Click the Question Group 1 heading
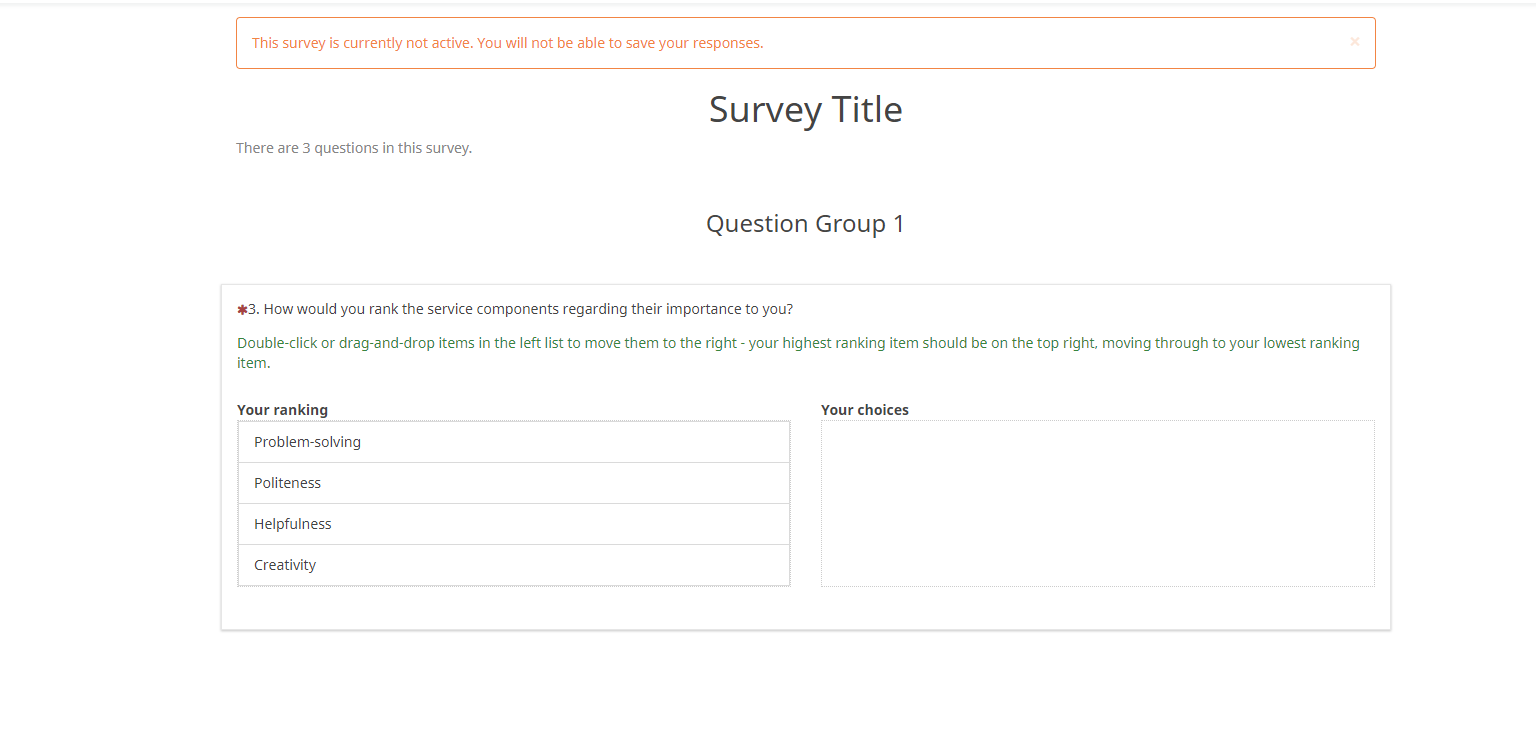1536x737 pixels. 805,224
